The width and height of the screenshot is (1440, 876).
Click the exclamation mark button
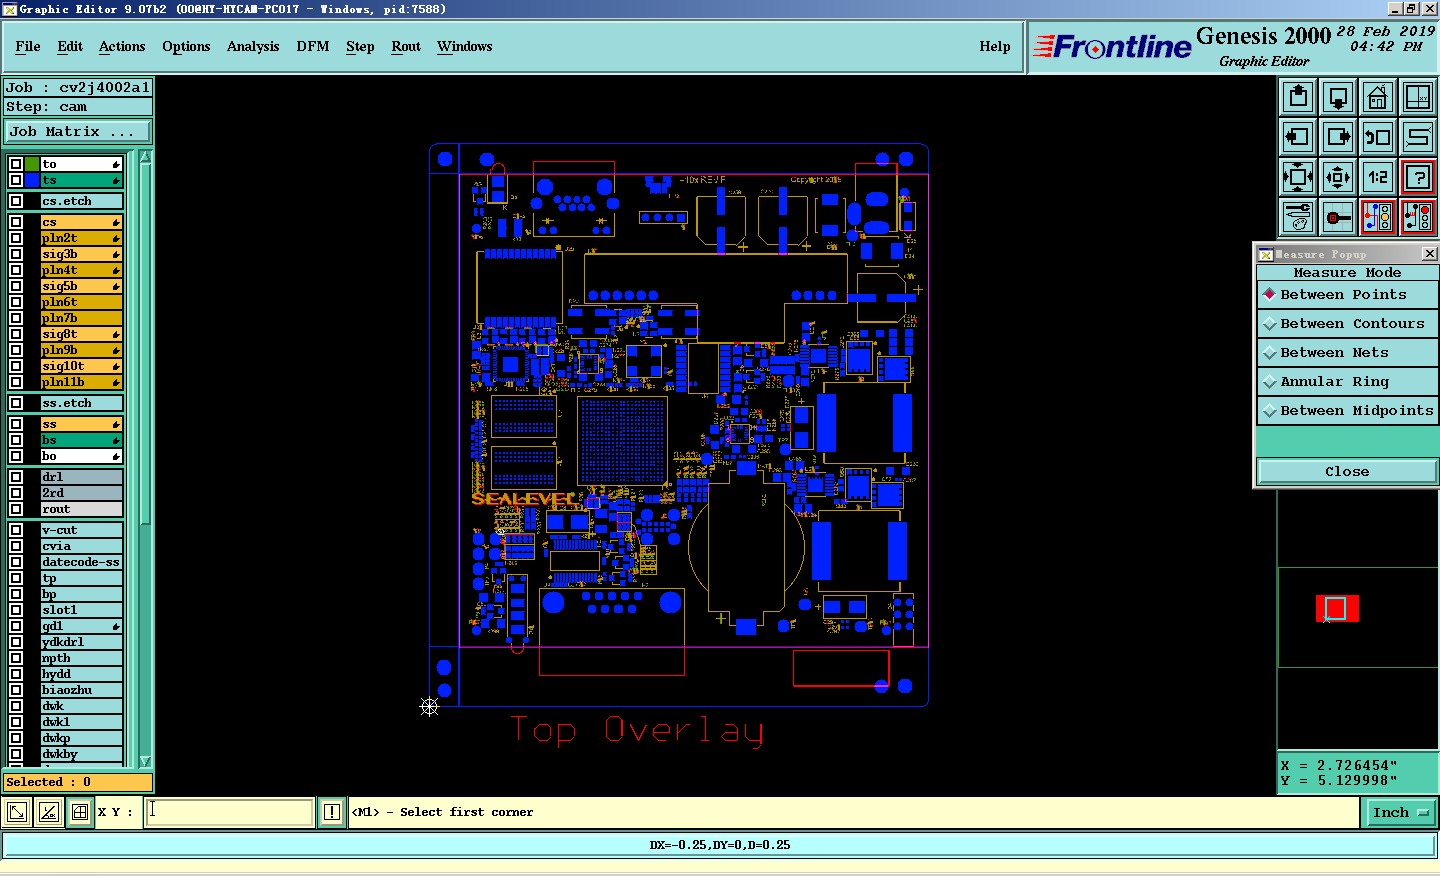(x=332, y=812)
